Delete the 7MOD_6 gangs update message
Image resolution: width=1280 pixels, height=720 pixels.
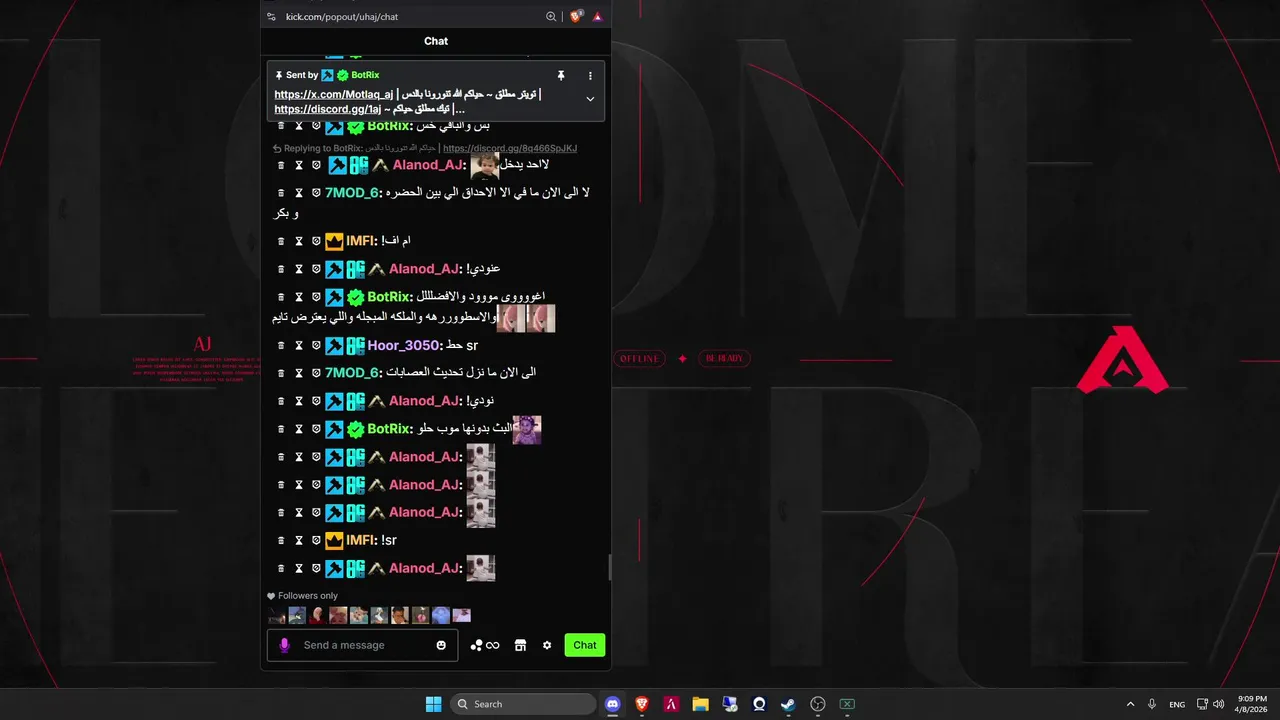(x=281, y=373)
